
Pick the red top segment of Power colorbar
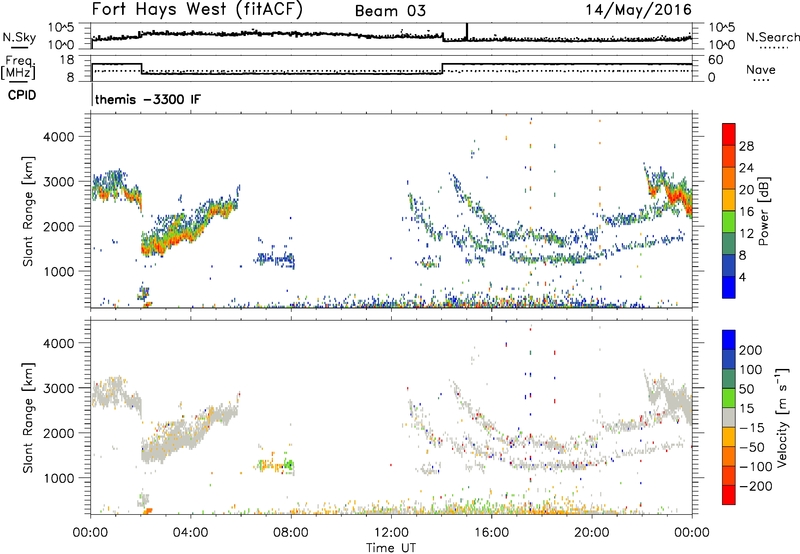[729, 134]
